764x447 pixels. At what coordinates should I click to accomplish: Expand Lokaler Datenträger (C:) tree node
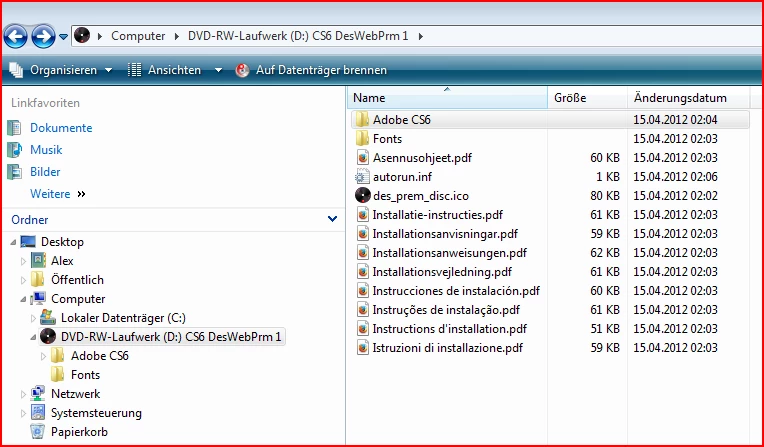point(33,318)
